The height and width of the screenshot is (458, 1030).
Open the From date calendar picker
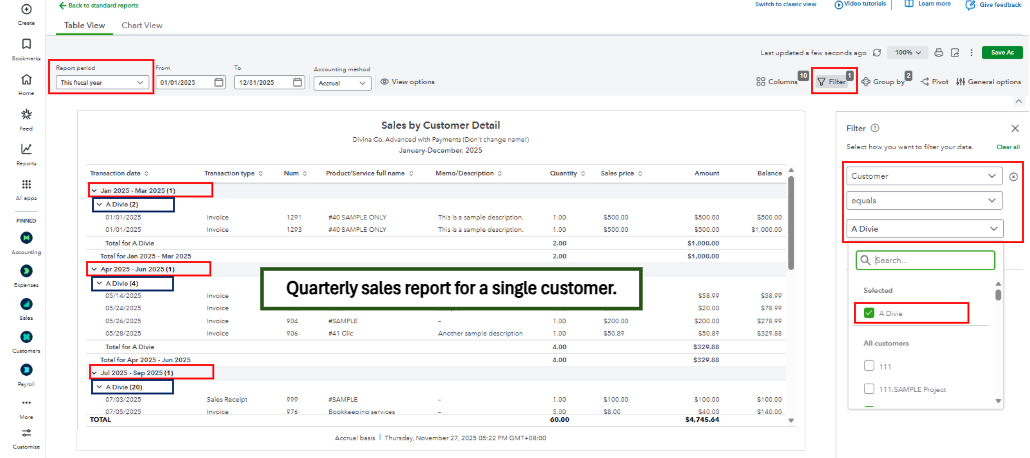[218, 83]
